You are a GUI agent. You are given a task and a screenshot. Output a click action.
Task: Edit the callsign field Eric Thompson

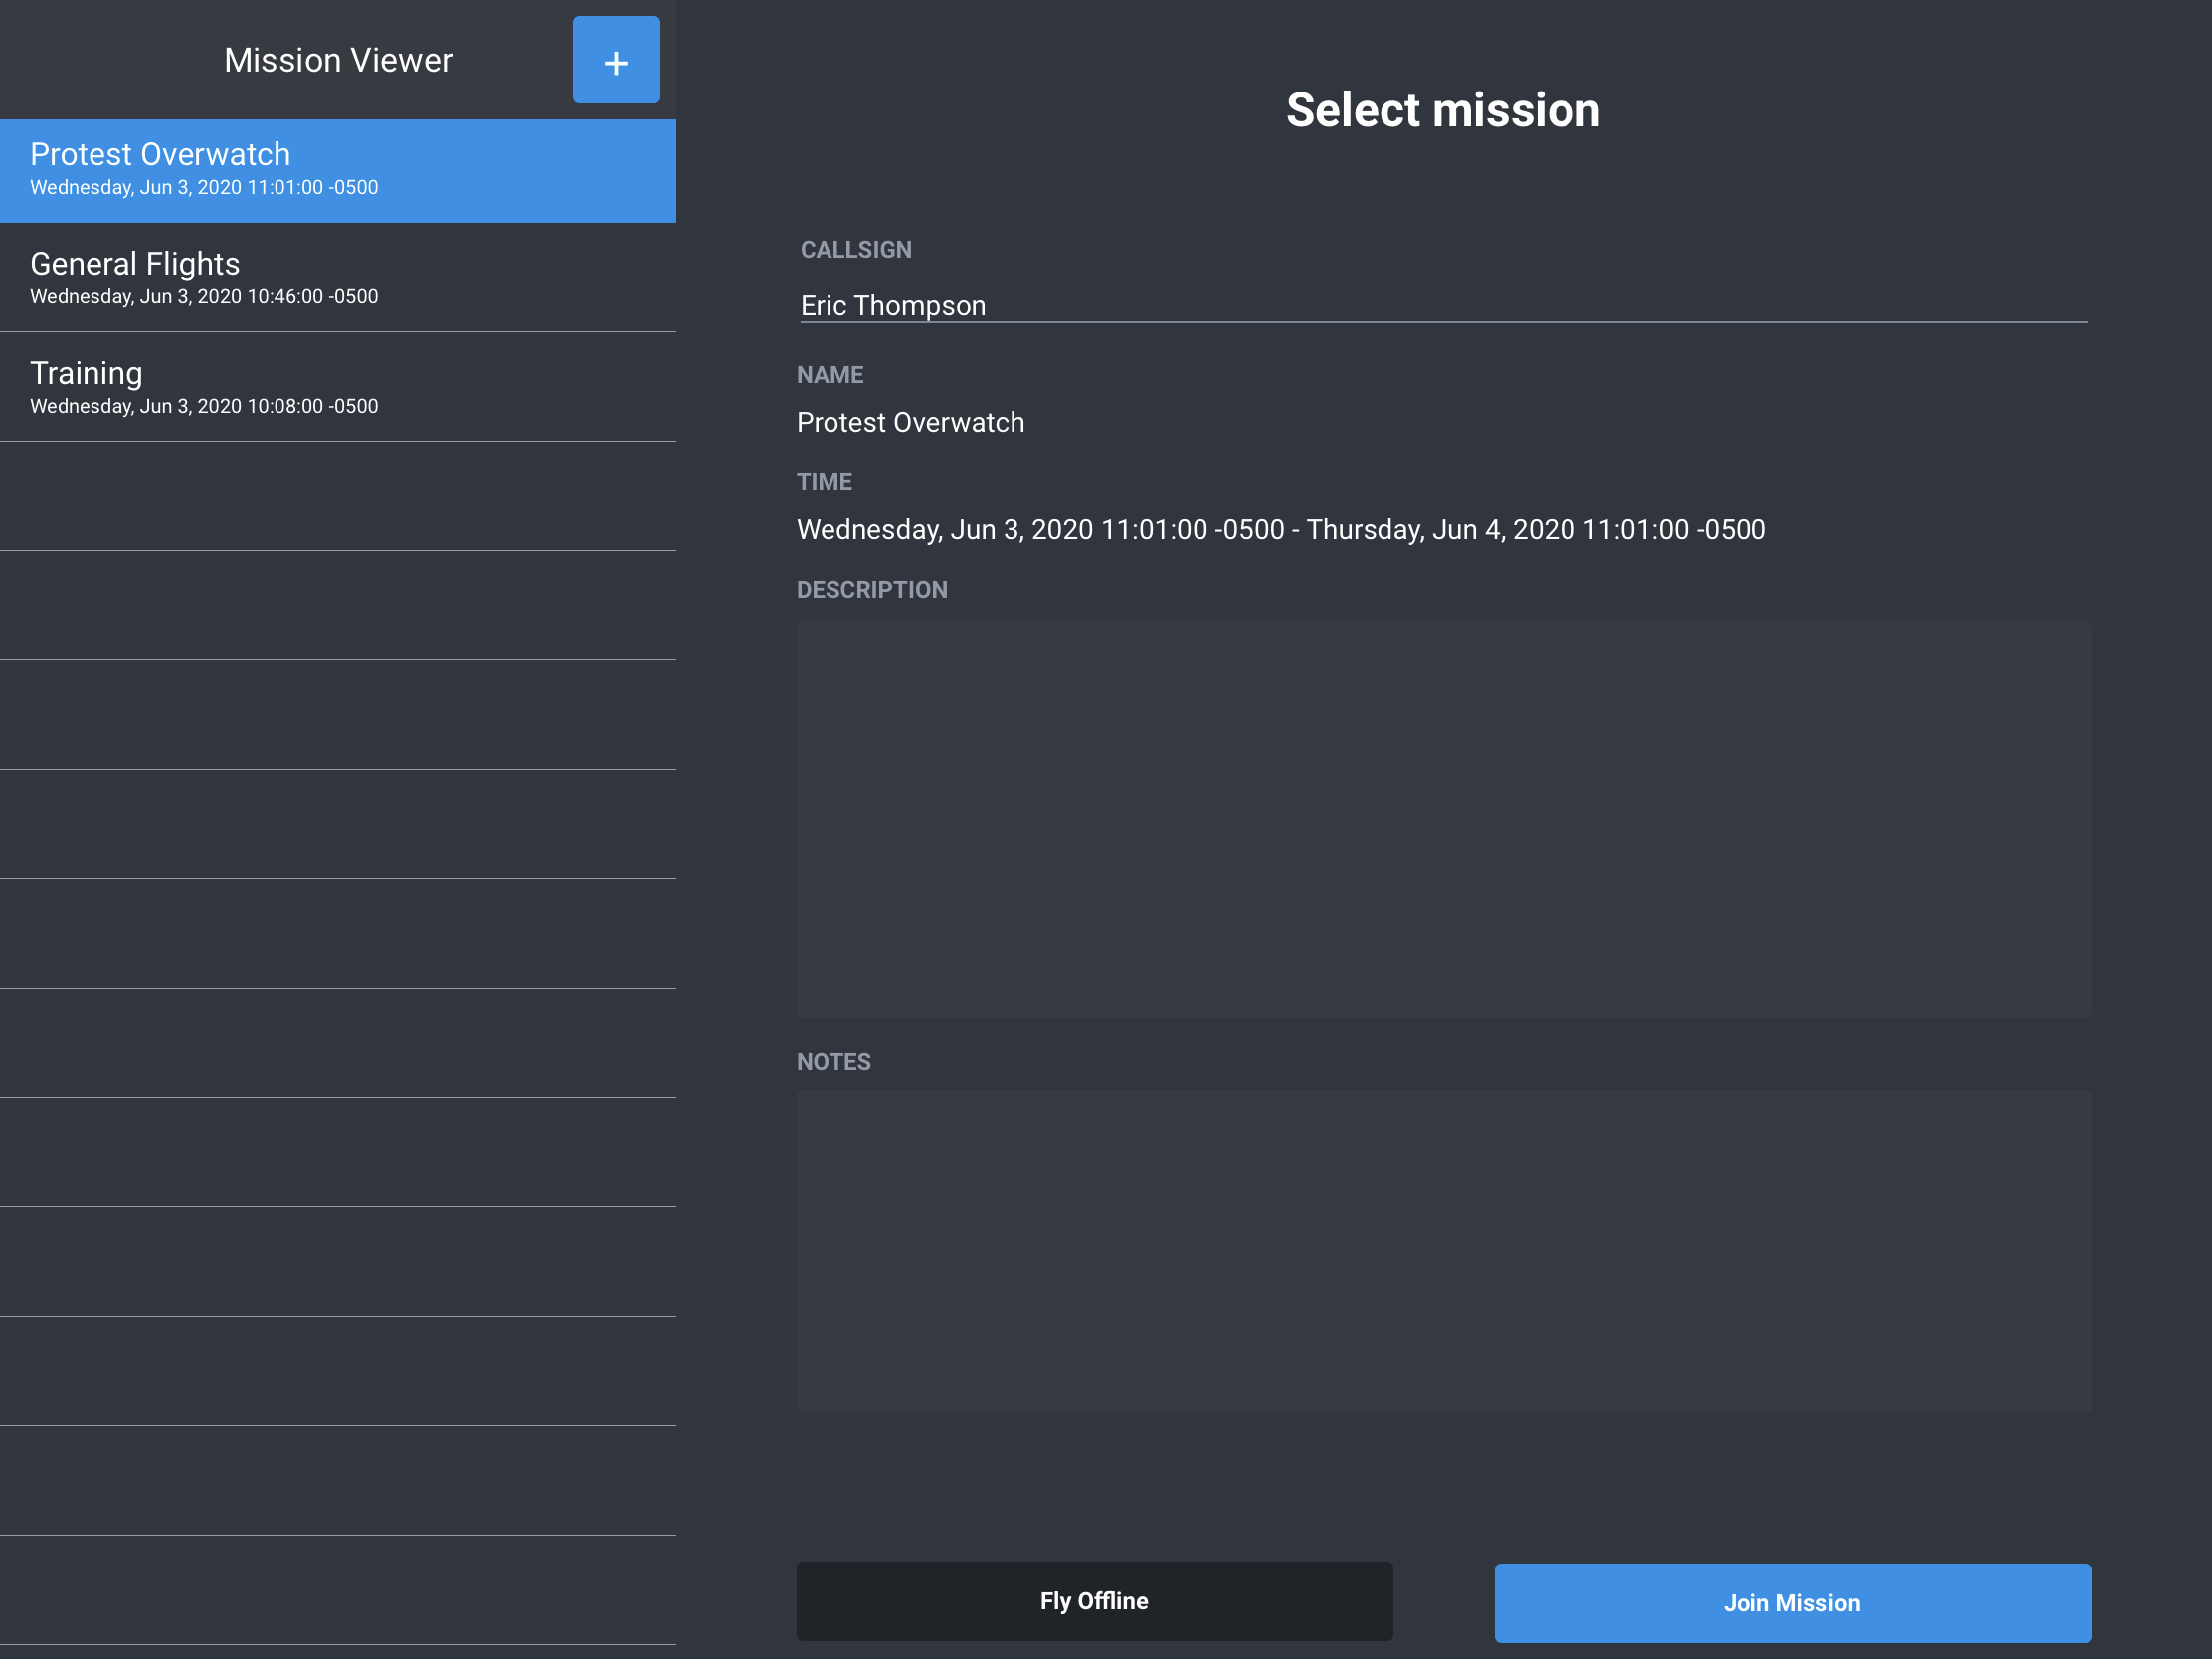pos(1443,305)
